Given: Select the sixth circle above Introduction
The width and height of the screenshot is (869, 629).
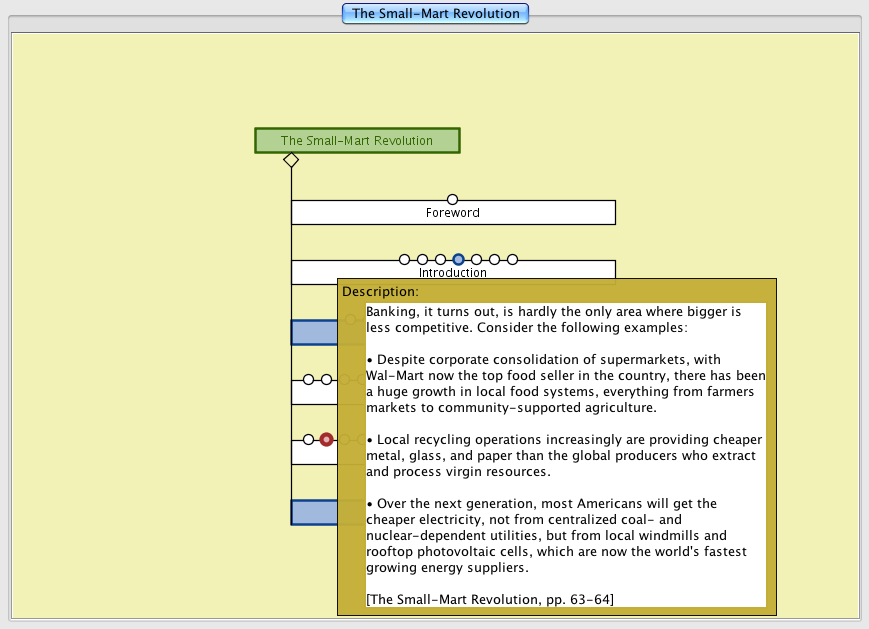Looking at the screenshot, I should tap(494, 259).
